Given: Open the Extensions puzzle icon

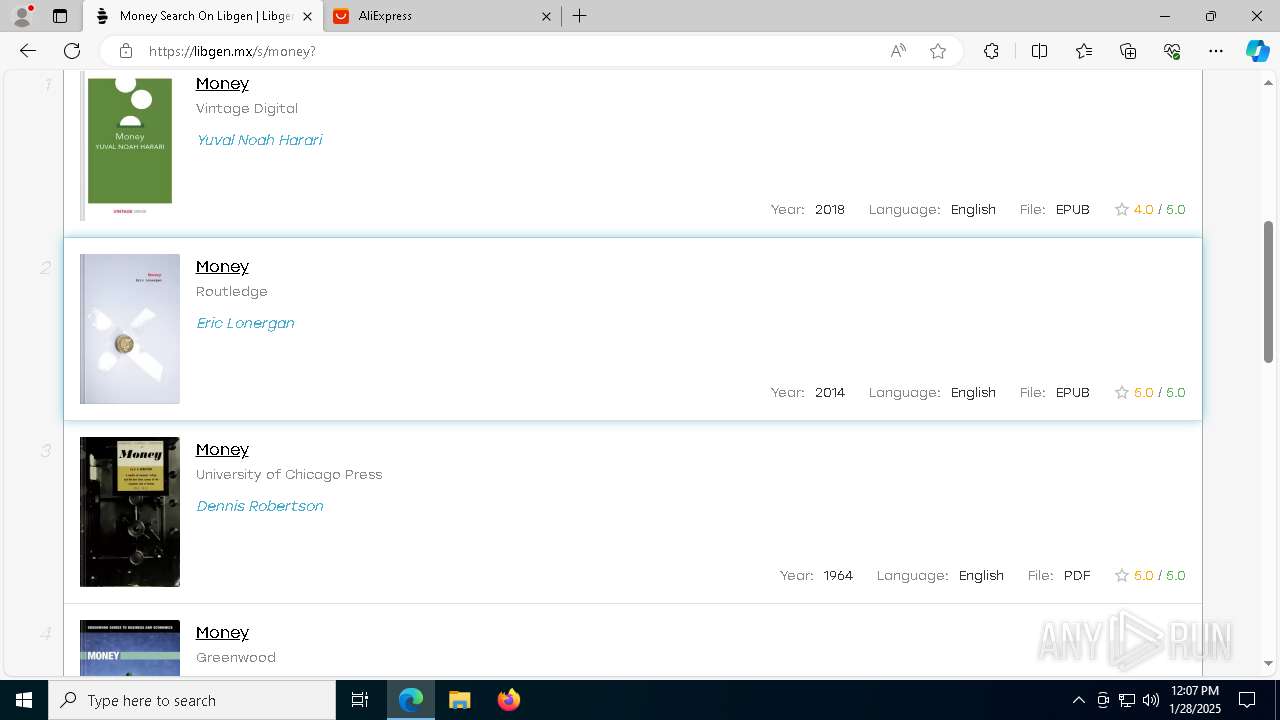Looking at the screenshot, I should tap(991, 51).
